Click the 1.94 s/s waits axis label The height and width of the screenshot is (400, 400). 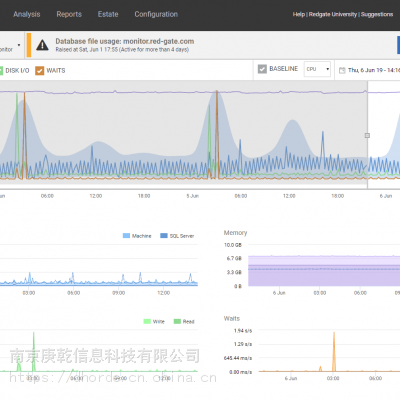coord(243,331)
